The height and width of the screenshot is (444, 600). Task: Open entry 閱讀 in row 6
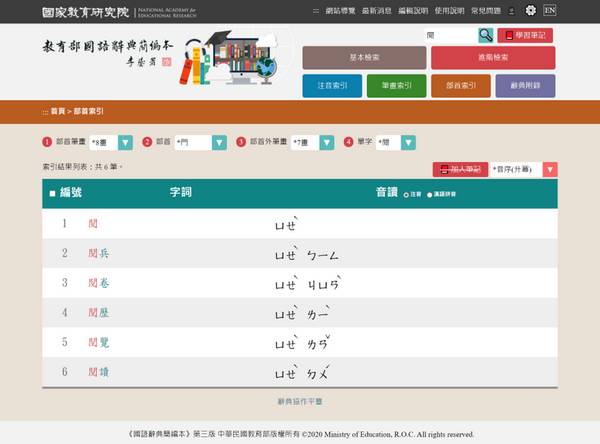coord(99,372)
